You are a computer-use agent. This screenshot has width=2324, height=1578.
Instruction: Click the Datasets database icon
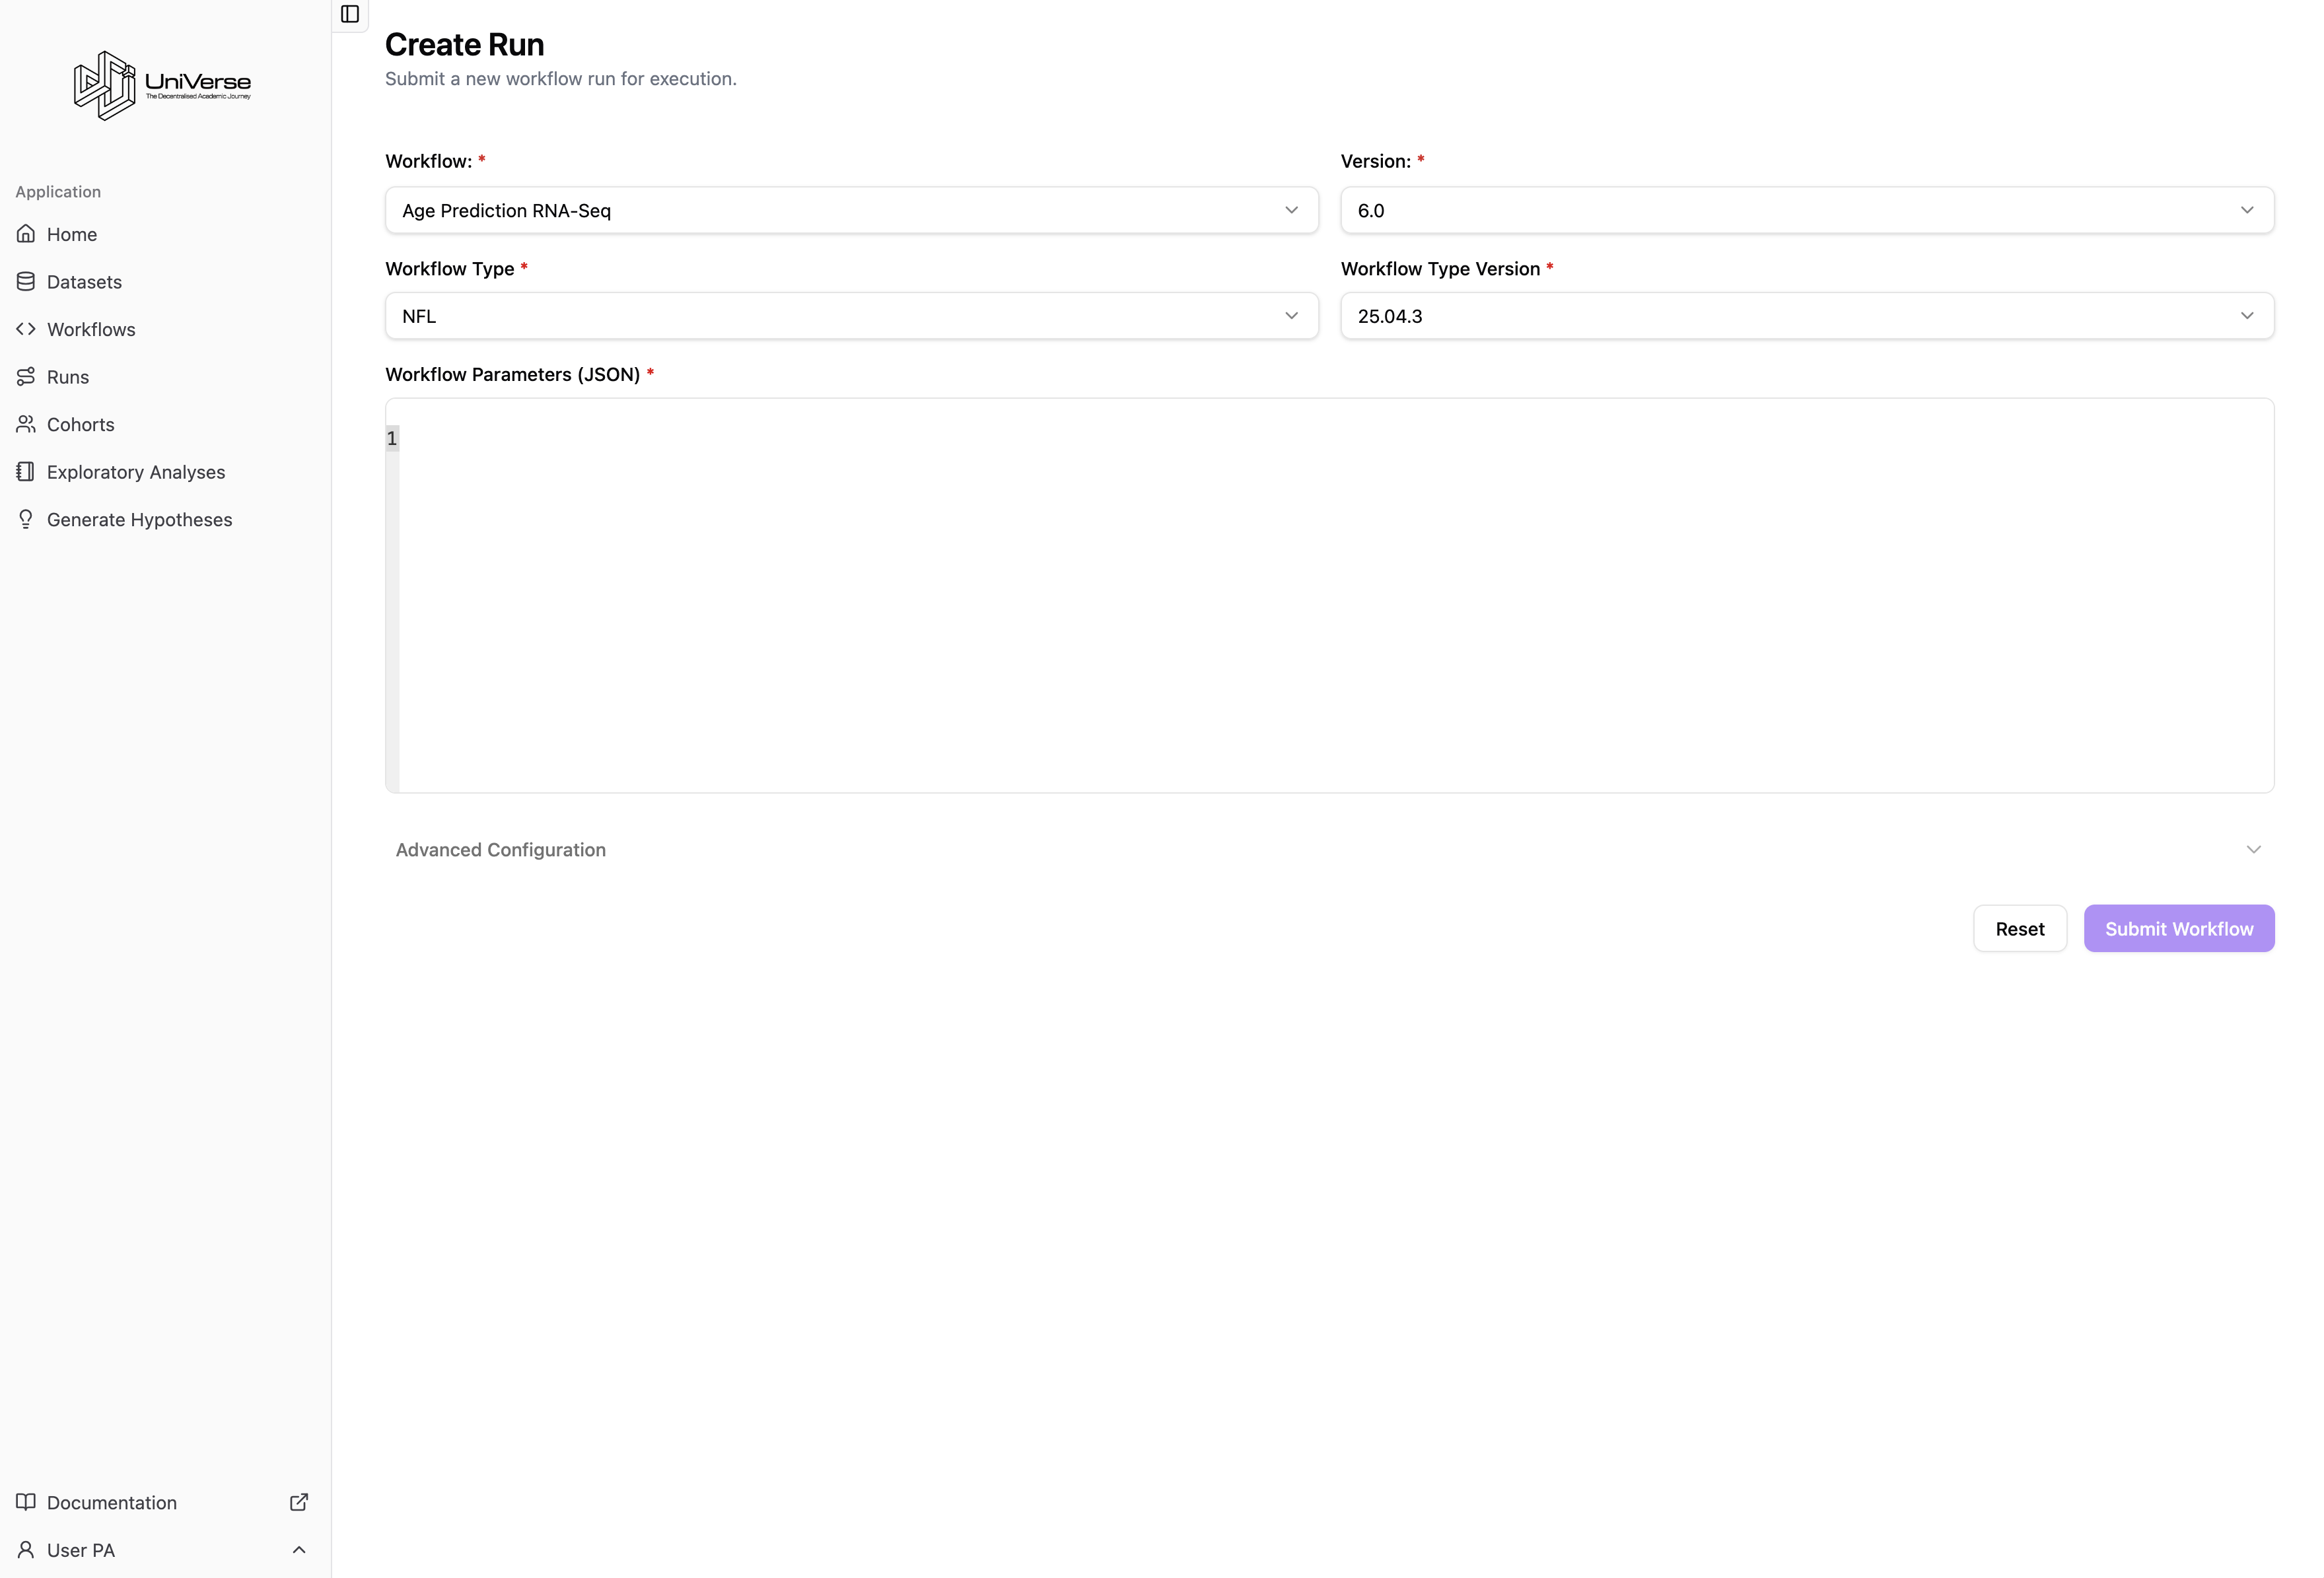coord(26,282)
